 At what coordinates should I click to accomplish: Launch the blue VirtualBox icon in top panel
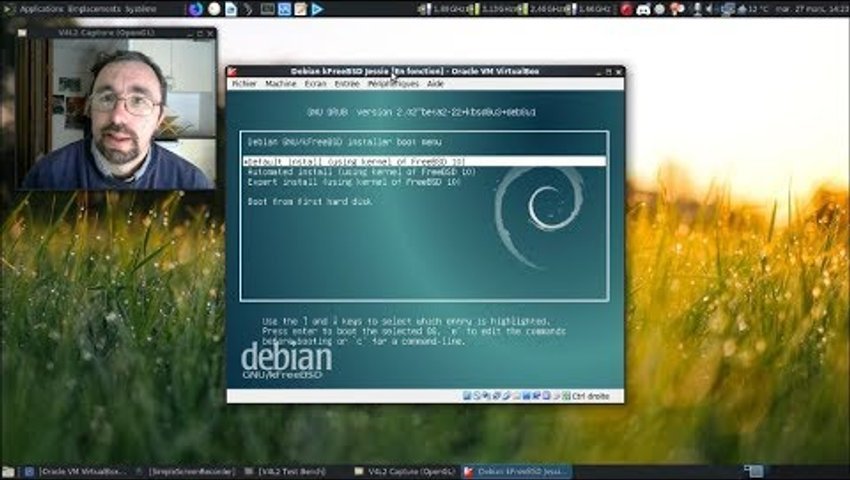point(285,9)
